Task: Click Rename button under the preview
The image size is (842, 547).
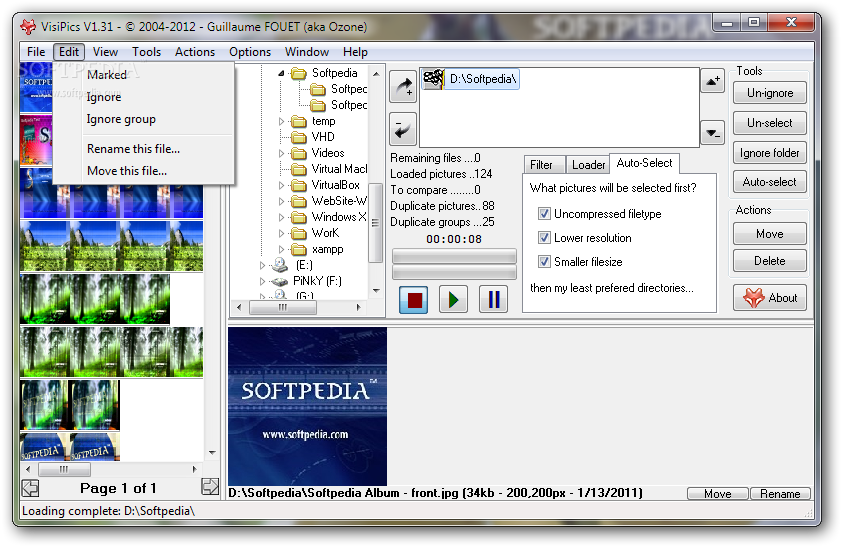Action: click(x=780, y=494)
